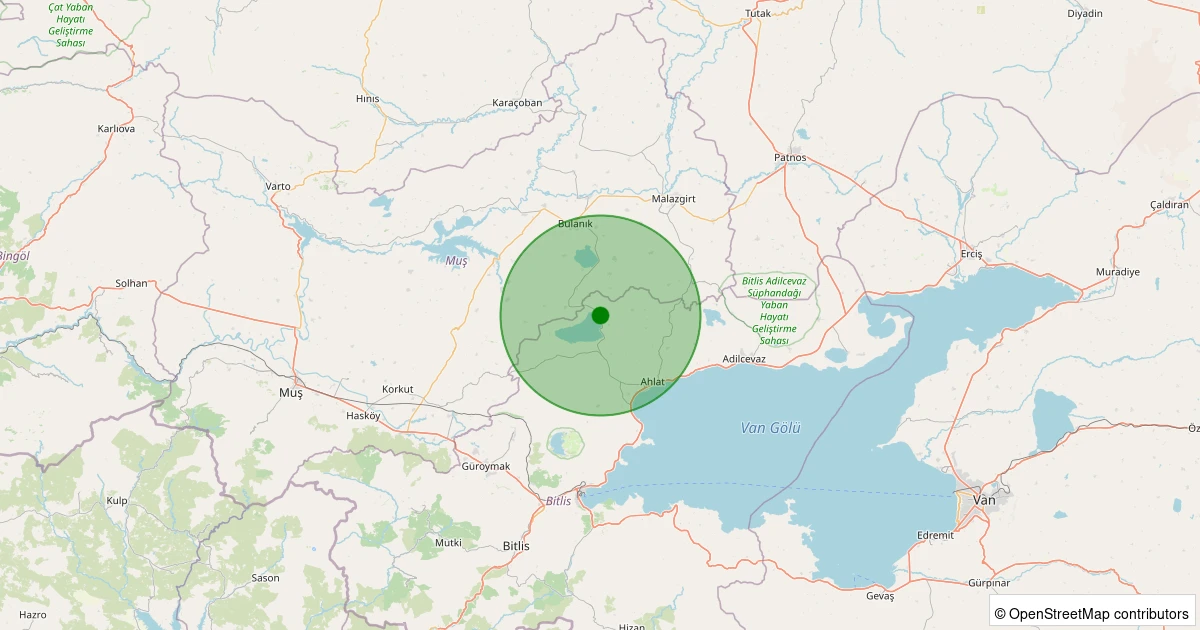Click the Patnos town label
Screen dimensions: 1200x630
[x=790, y=158]
